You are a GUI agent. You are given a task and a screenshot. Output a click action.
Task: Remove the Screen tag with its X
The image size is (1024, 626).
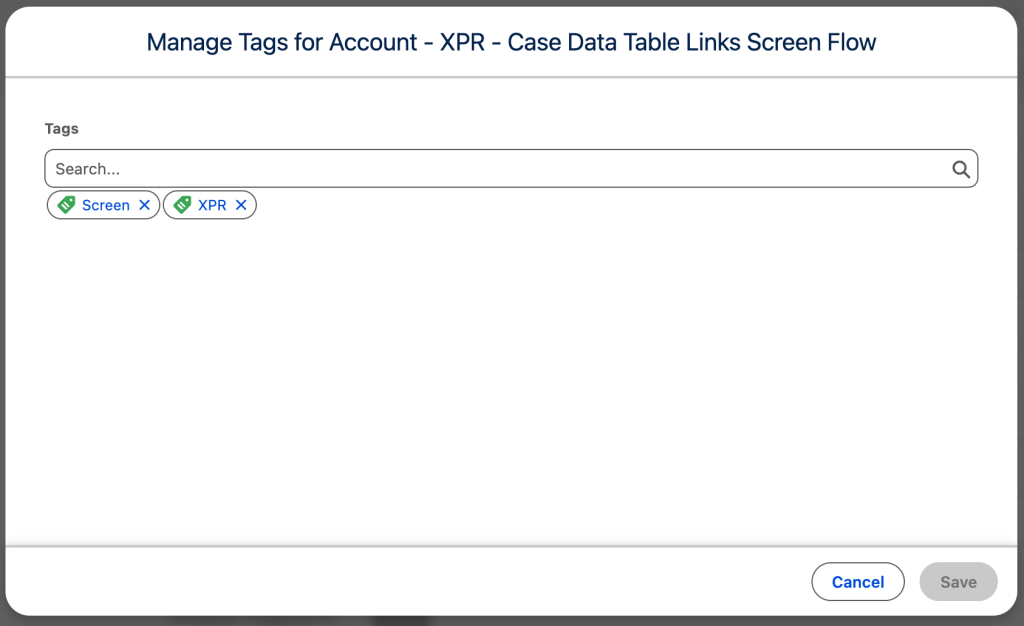click(x=144, y=205)
